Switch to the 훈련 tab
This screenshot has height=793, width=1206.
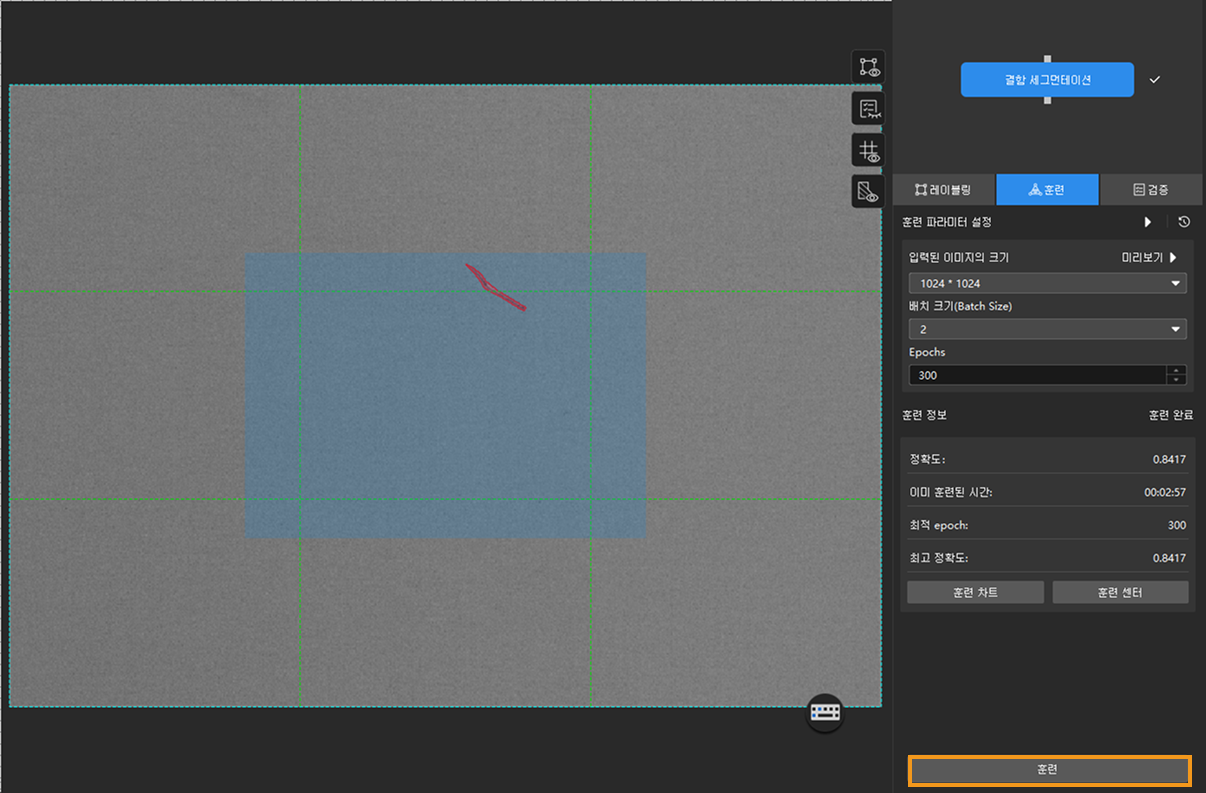pos(1047,190)
